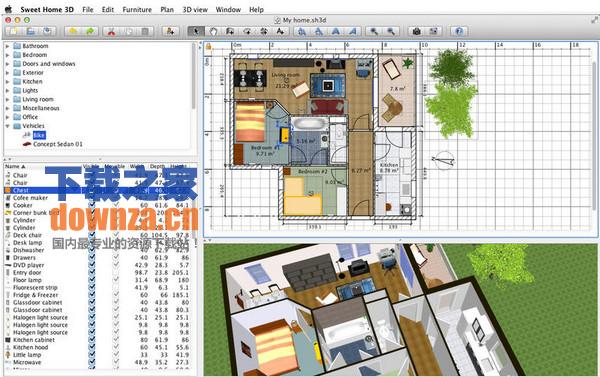This screenshot has width=600, height=377.
Task: Activate the Pan hand tool
Action: coord(213,31)
